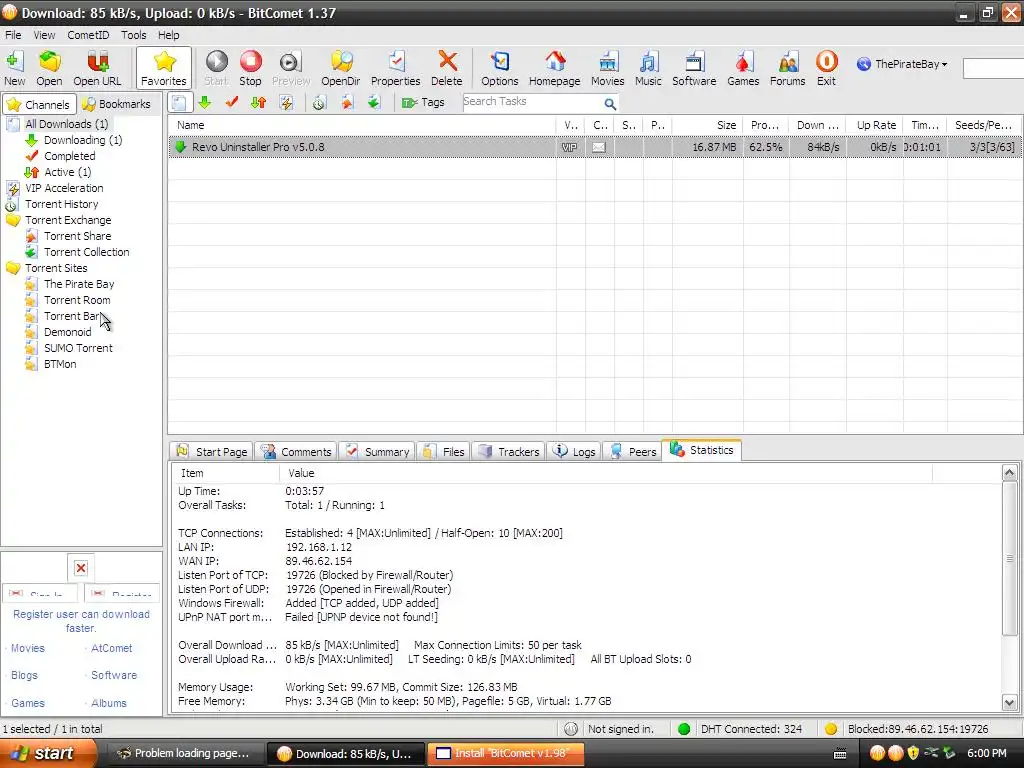The height and width of the screenshot is (768, 1024).
Task: Select the Completed tree item
Action: [69, 156]
